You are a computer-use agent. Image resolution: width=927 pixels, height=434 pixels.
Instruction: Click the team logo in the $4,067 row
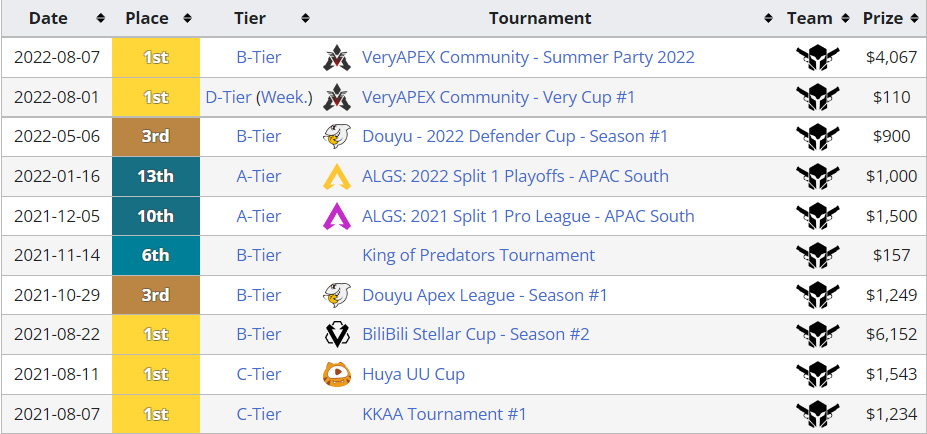(818, 58)
